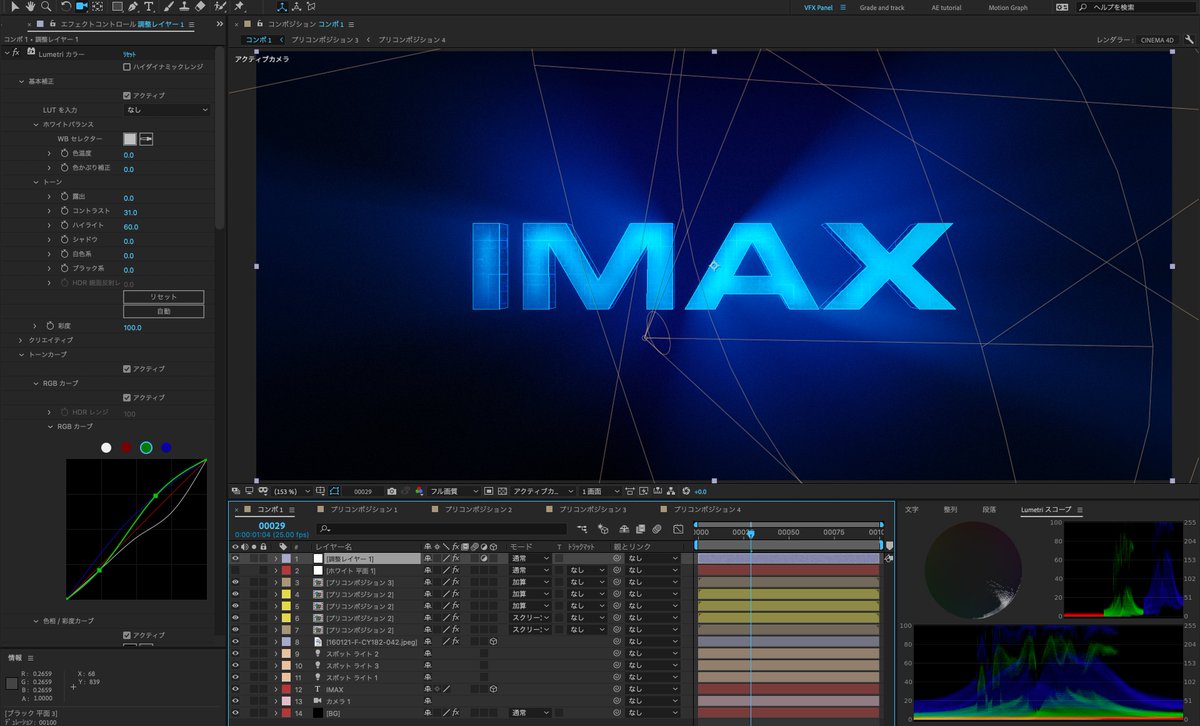
Task: Open composition flowchart icon in viewer
Action: (x=672, y=491)
